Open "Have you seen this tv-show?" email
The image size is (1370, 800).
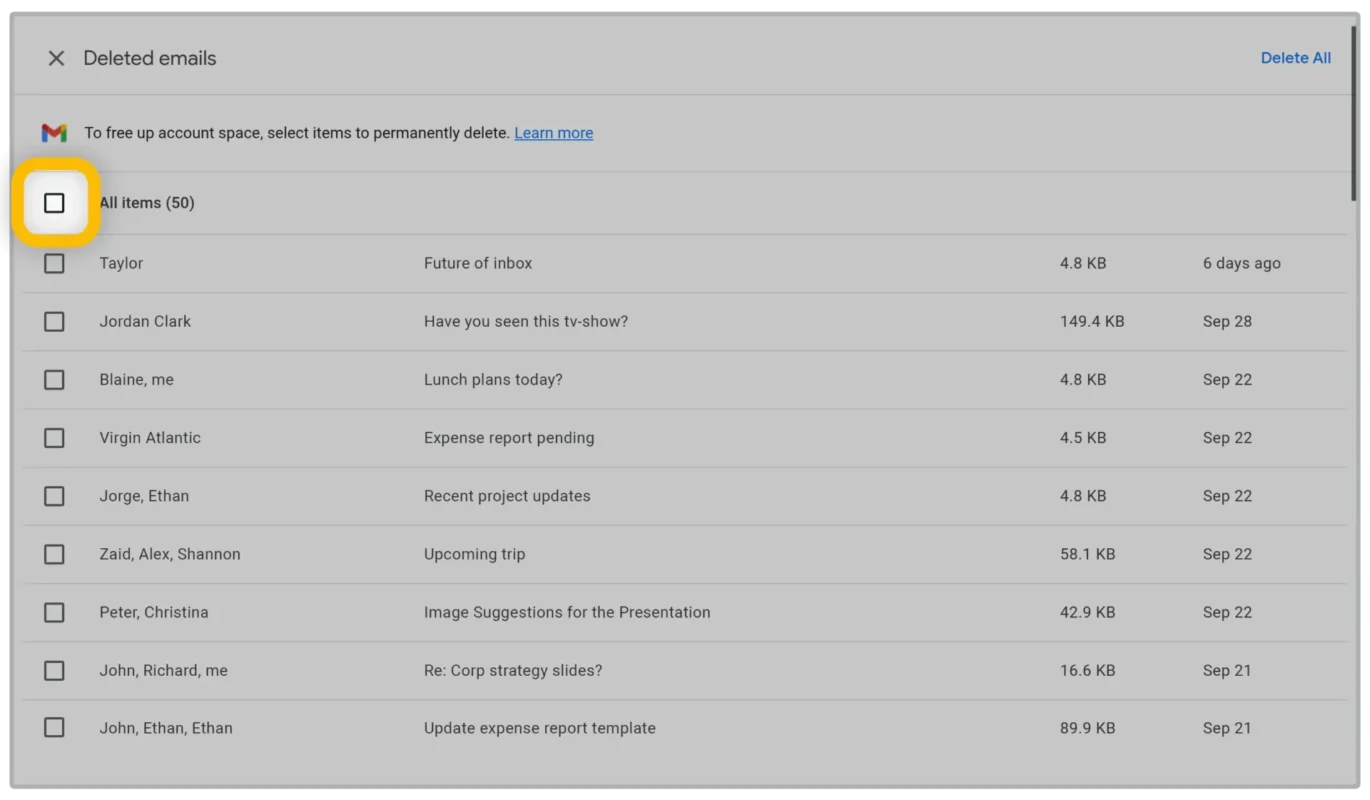pyautogui.click(x=526, y=321)
